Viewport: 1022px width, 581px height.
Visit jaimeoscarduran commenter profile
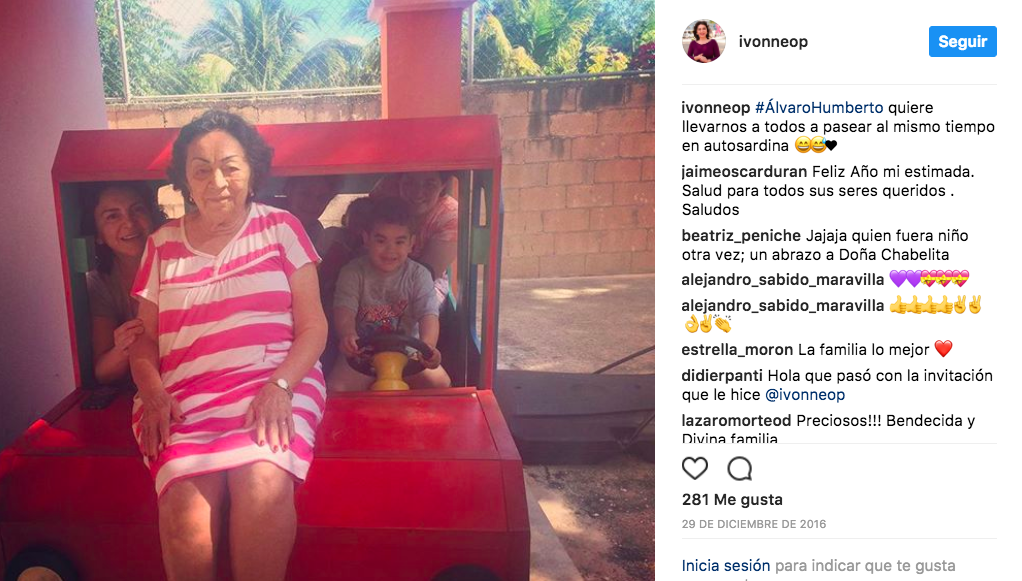[744, 172]
